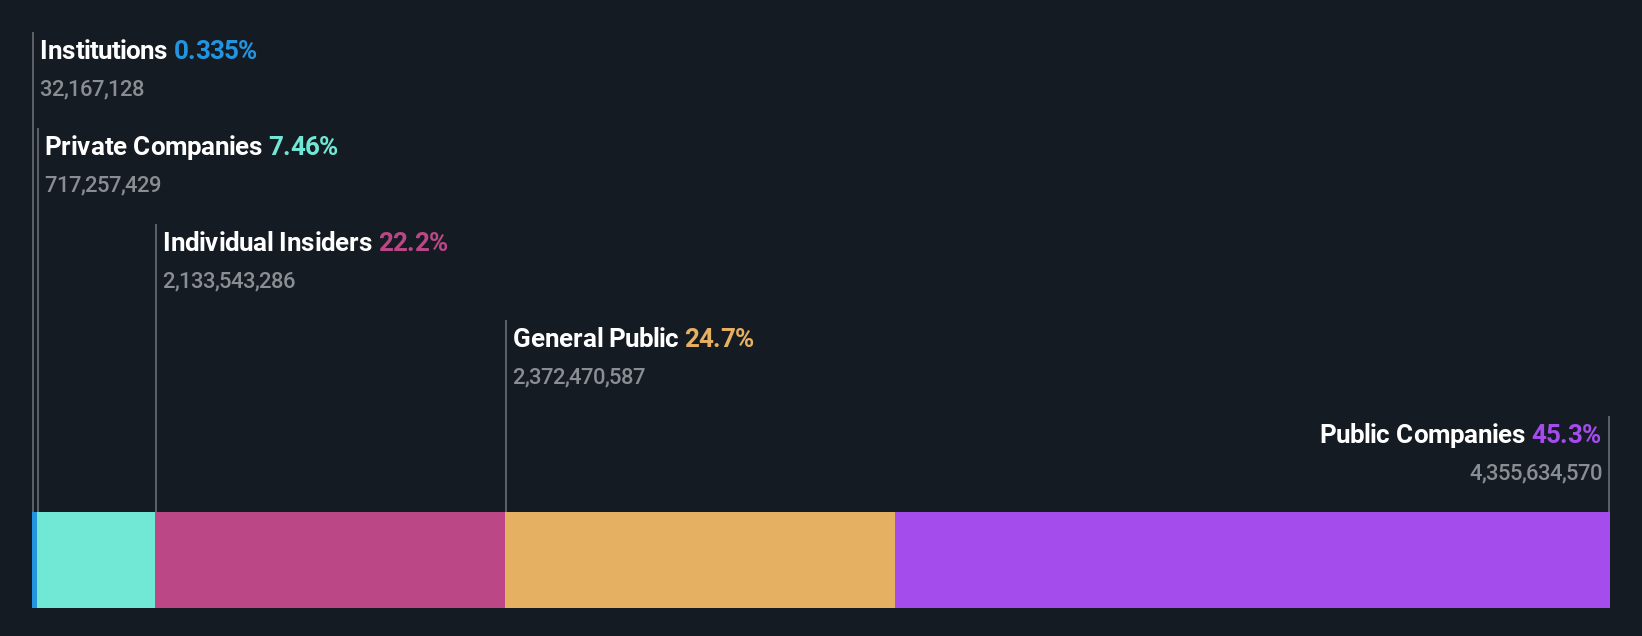Select the orange General Public bar segment
1642x636 pixels.
click(700, 560)
